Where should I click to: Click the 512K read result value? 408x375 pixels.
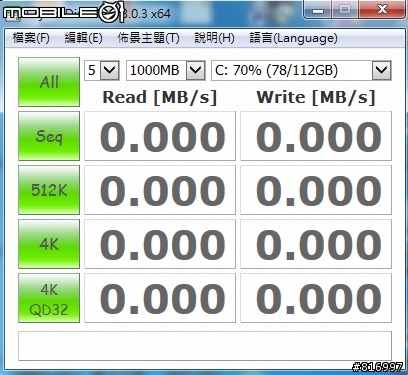pos(160,190)
